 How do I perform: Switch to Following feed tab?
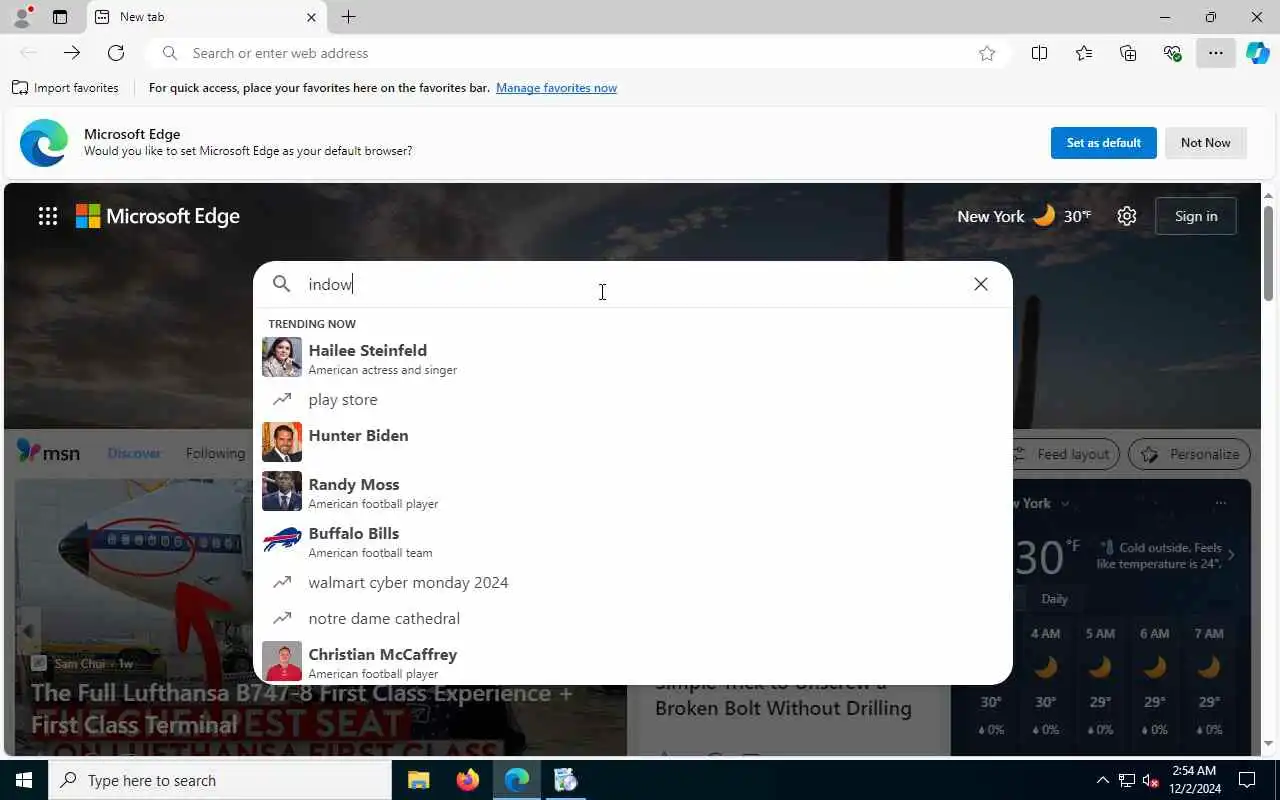pyautogui.click(x=215, y=453)
